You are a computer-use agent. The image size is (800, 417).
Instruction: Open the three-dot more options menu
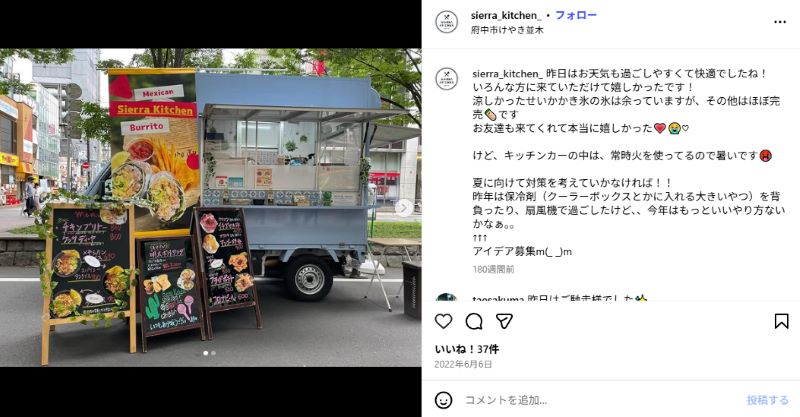coord(780,22)
